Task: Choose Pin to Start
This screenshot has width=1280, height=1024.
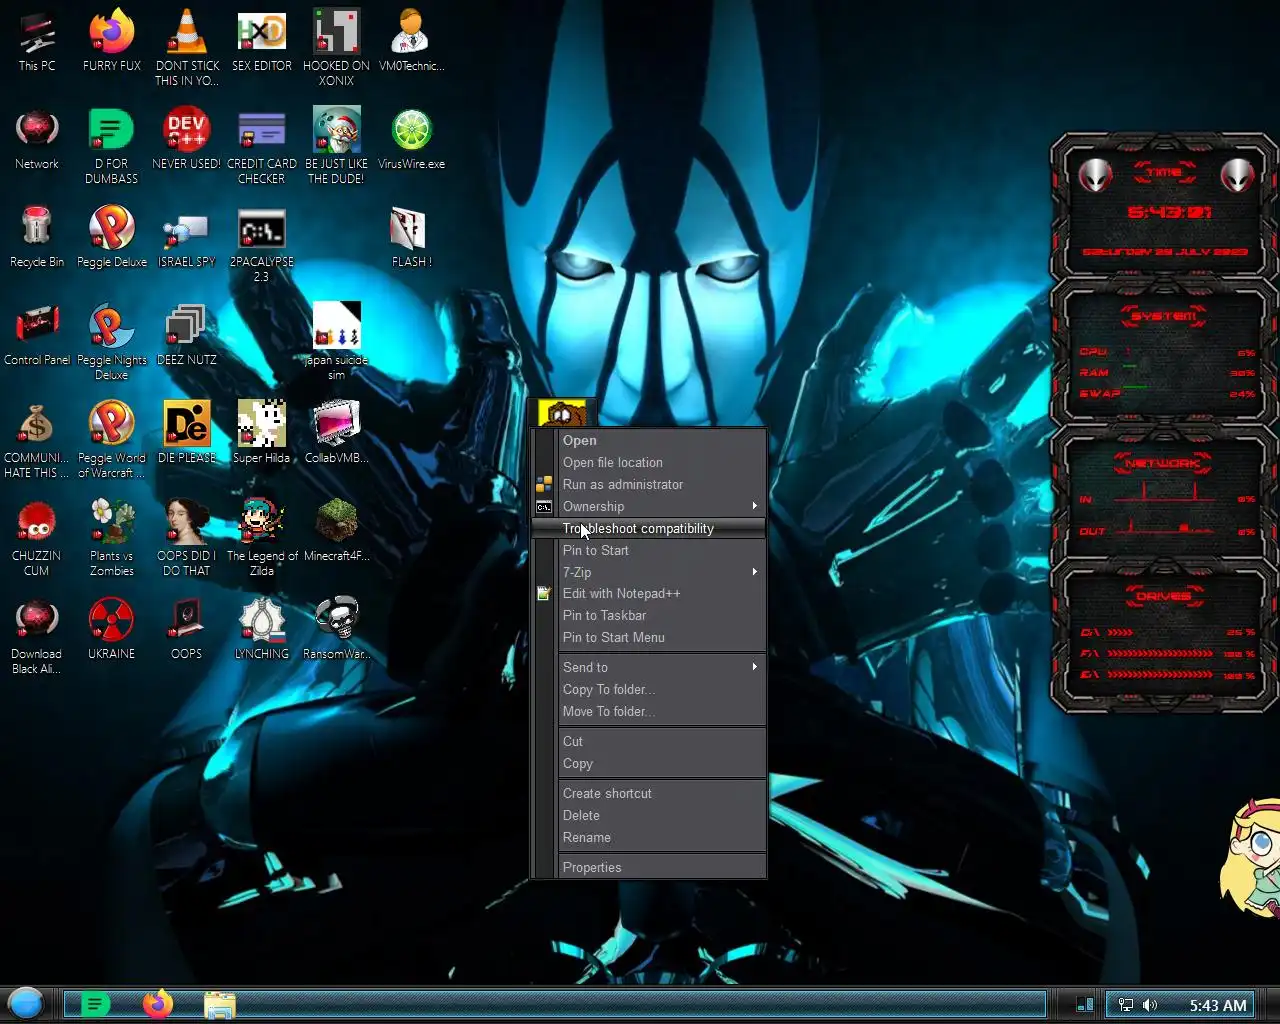Action: click(649, 550)
